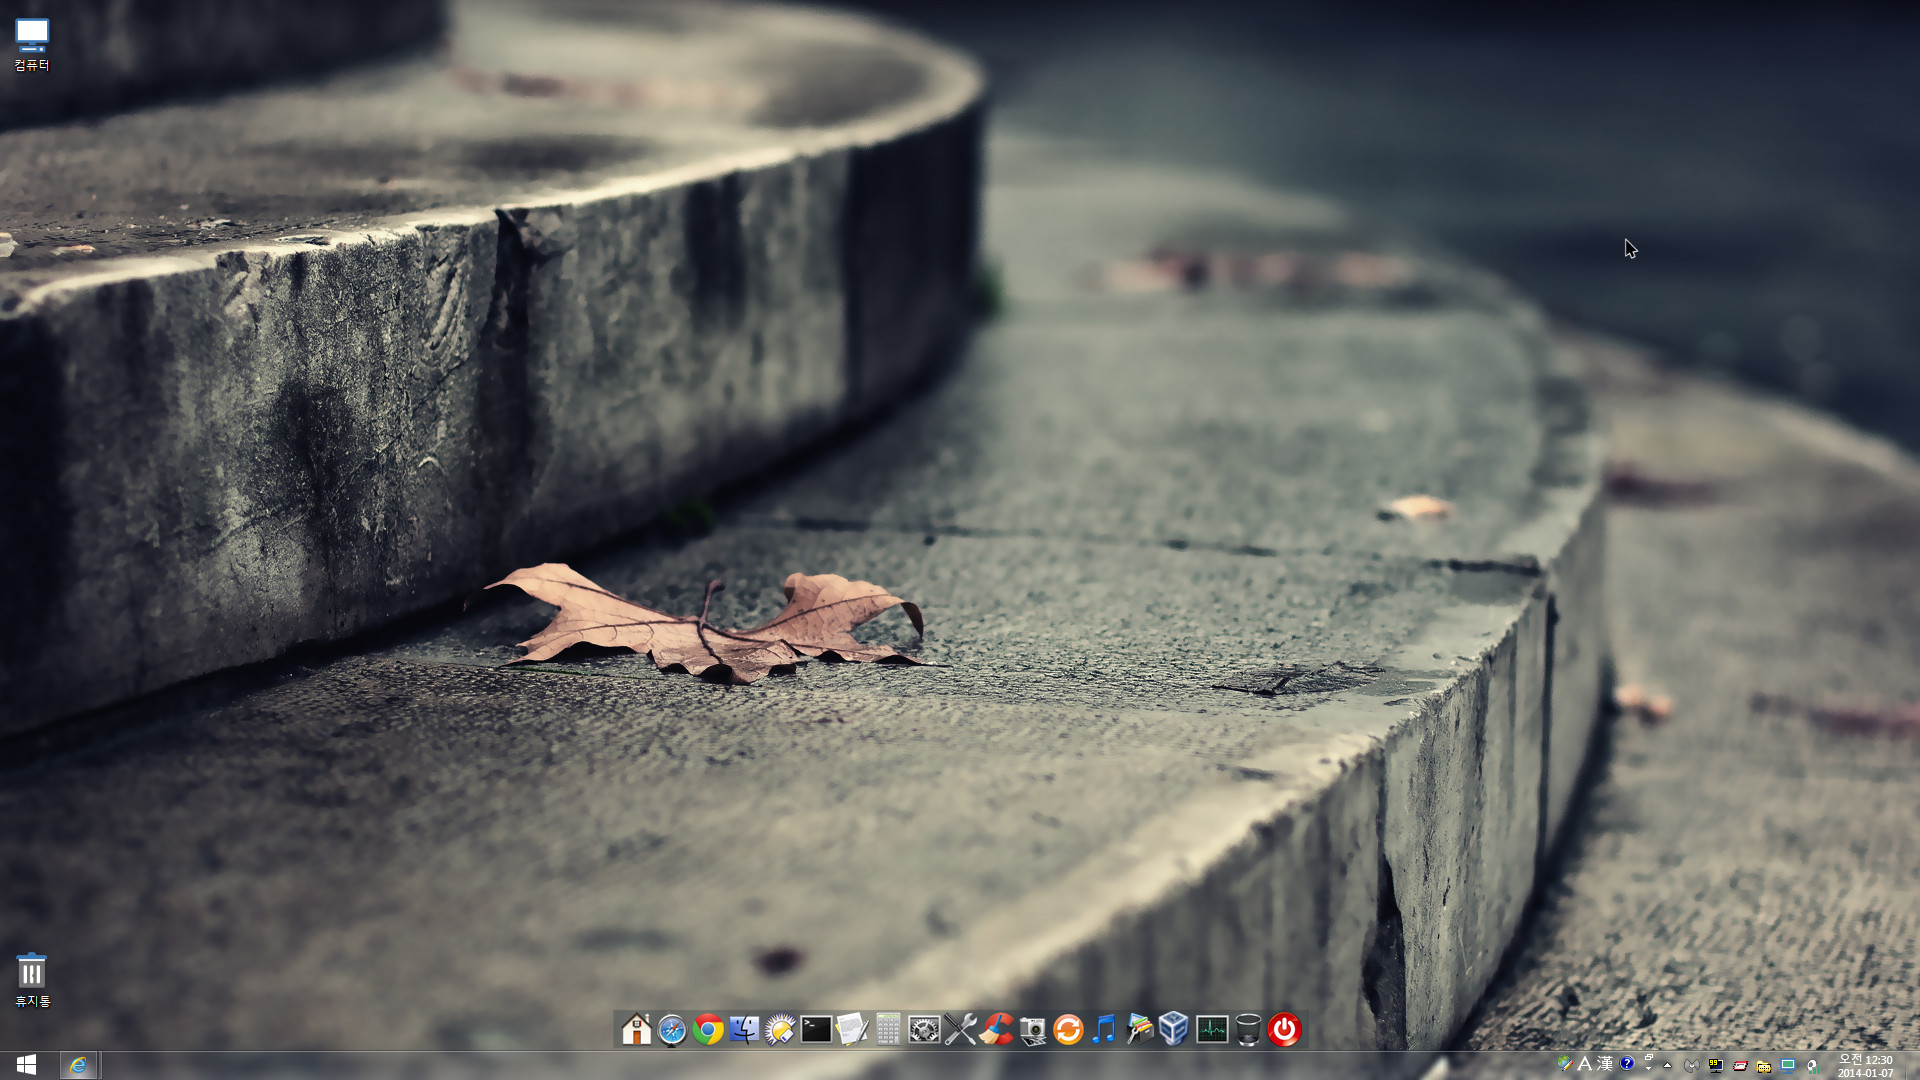Open the Calculator icon in dock
The height and width of the screenshot is (1080, 1920).
click(x=888, y=1029)
